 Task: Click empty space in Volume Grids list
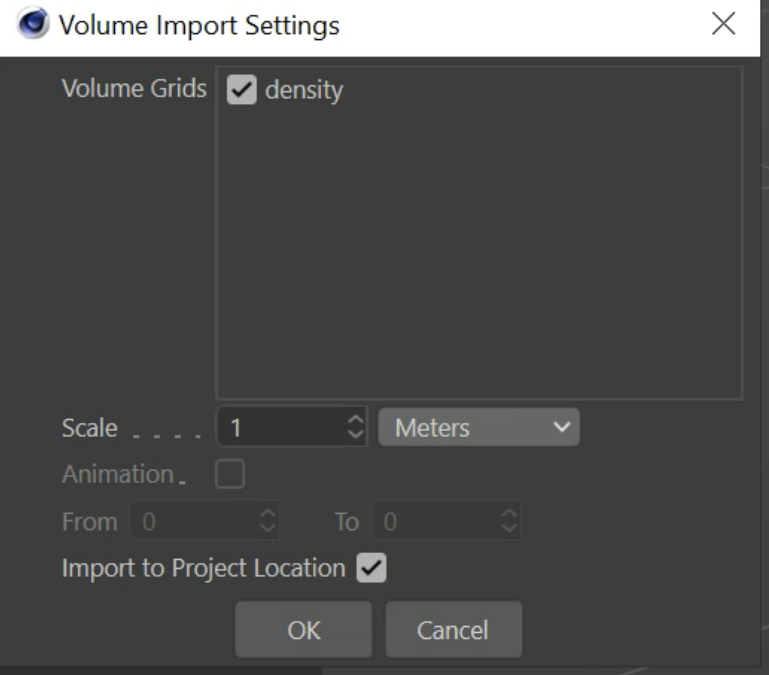[478, 250]
